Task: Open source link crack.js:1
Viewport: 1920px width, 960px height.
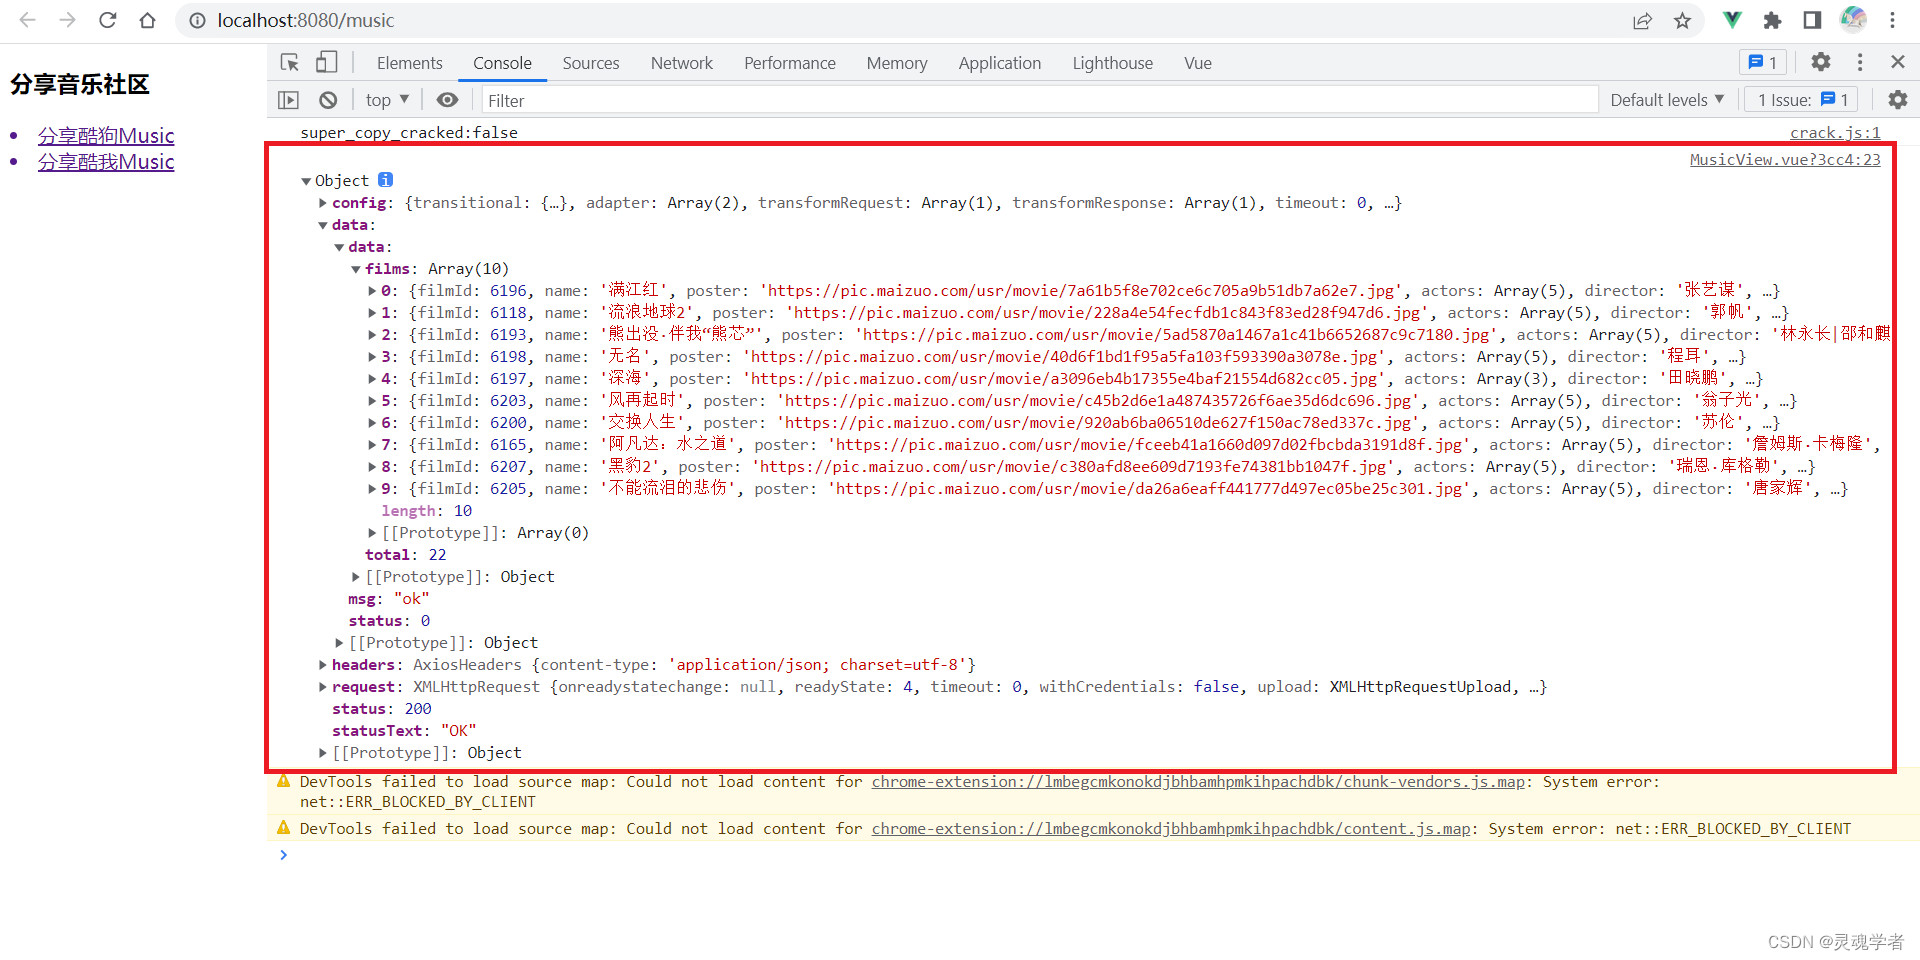Action: 1835,132
